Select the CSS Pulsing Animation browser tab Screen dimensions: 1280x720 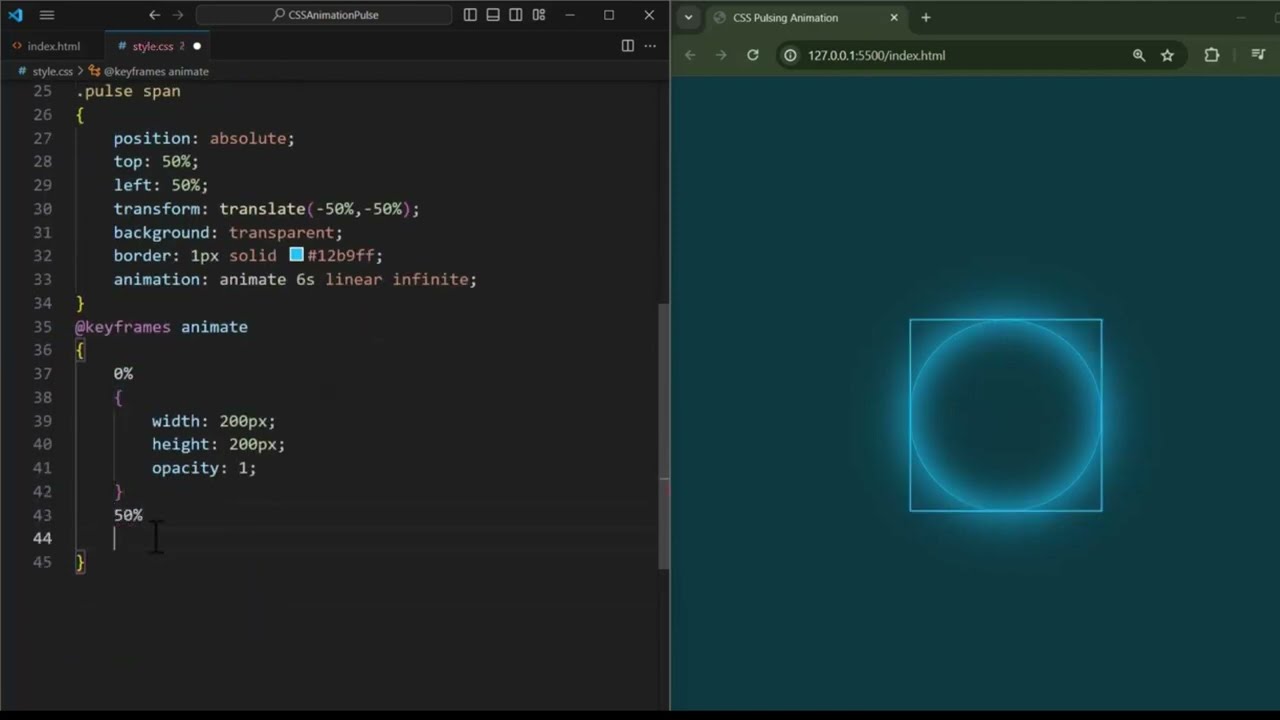[x=805, y=18]
